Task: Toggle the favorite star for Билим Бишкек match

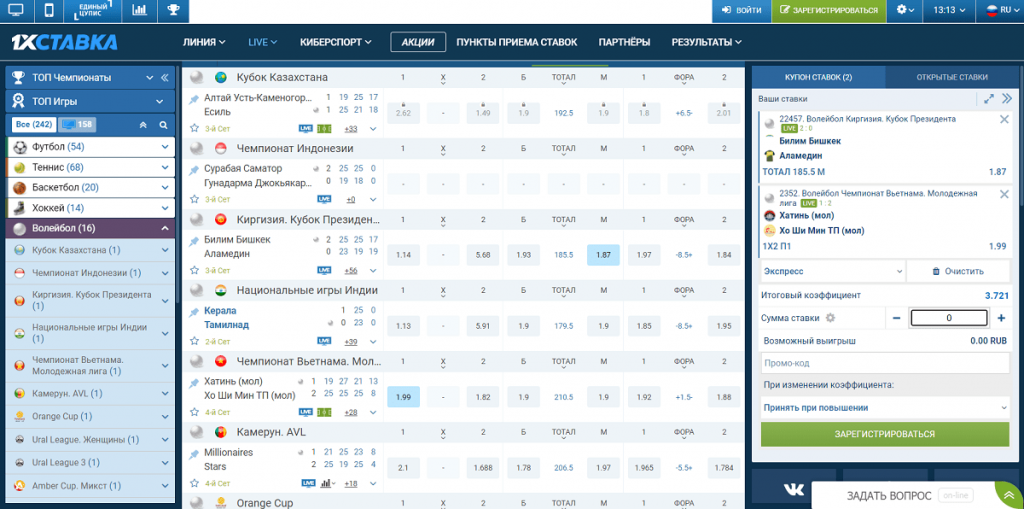Action: [x=195, y=270]
